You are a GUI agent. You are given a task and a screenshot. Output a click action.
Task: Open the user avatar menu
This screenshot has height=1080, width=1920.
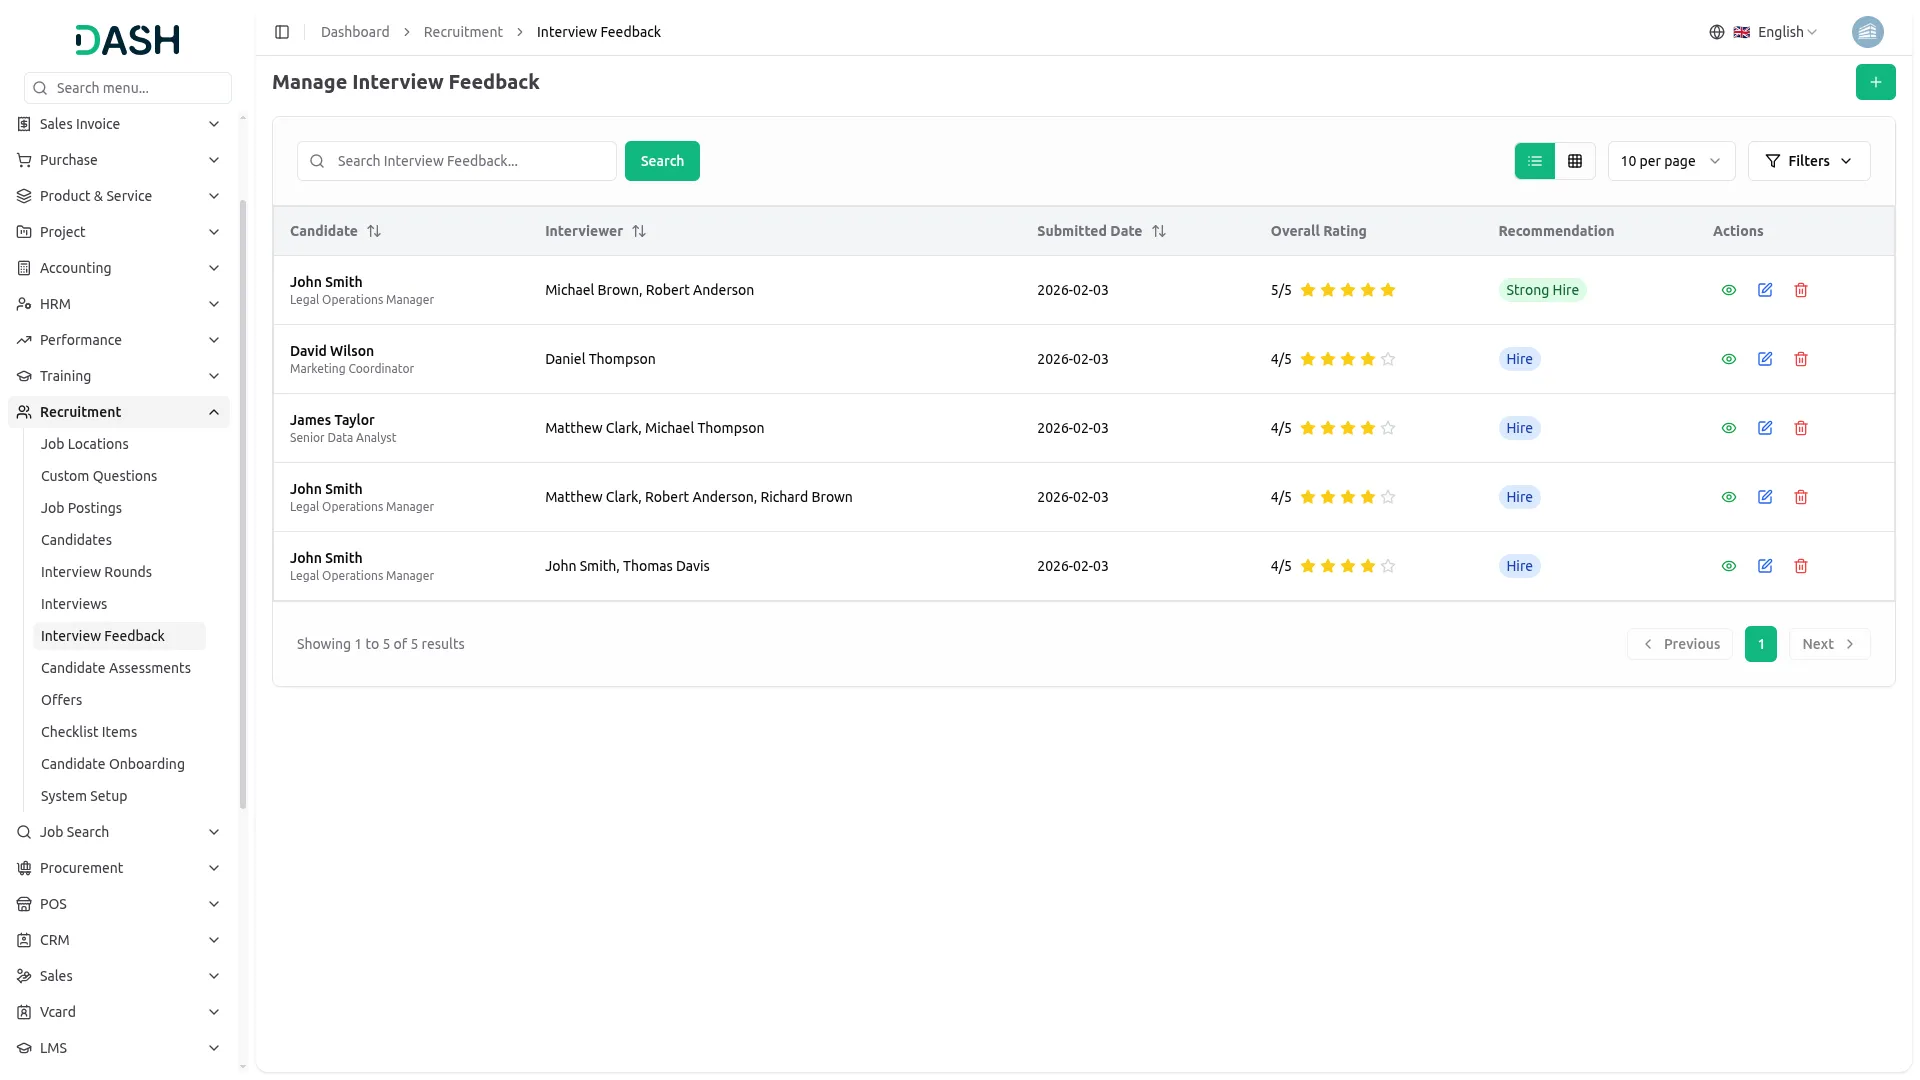tap(1867, 32)
